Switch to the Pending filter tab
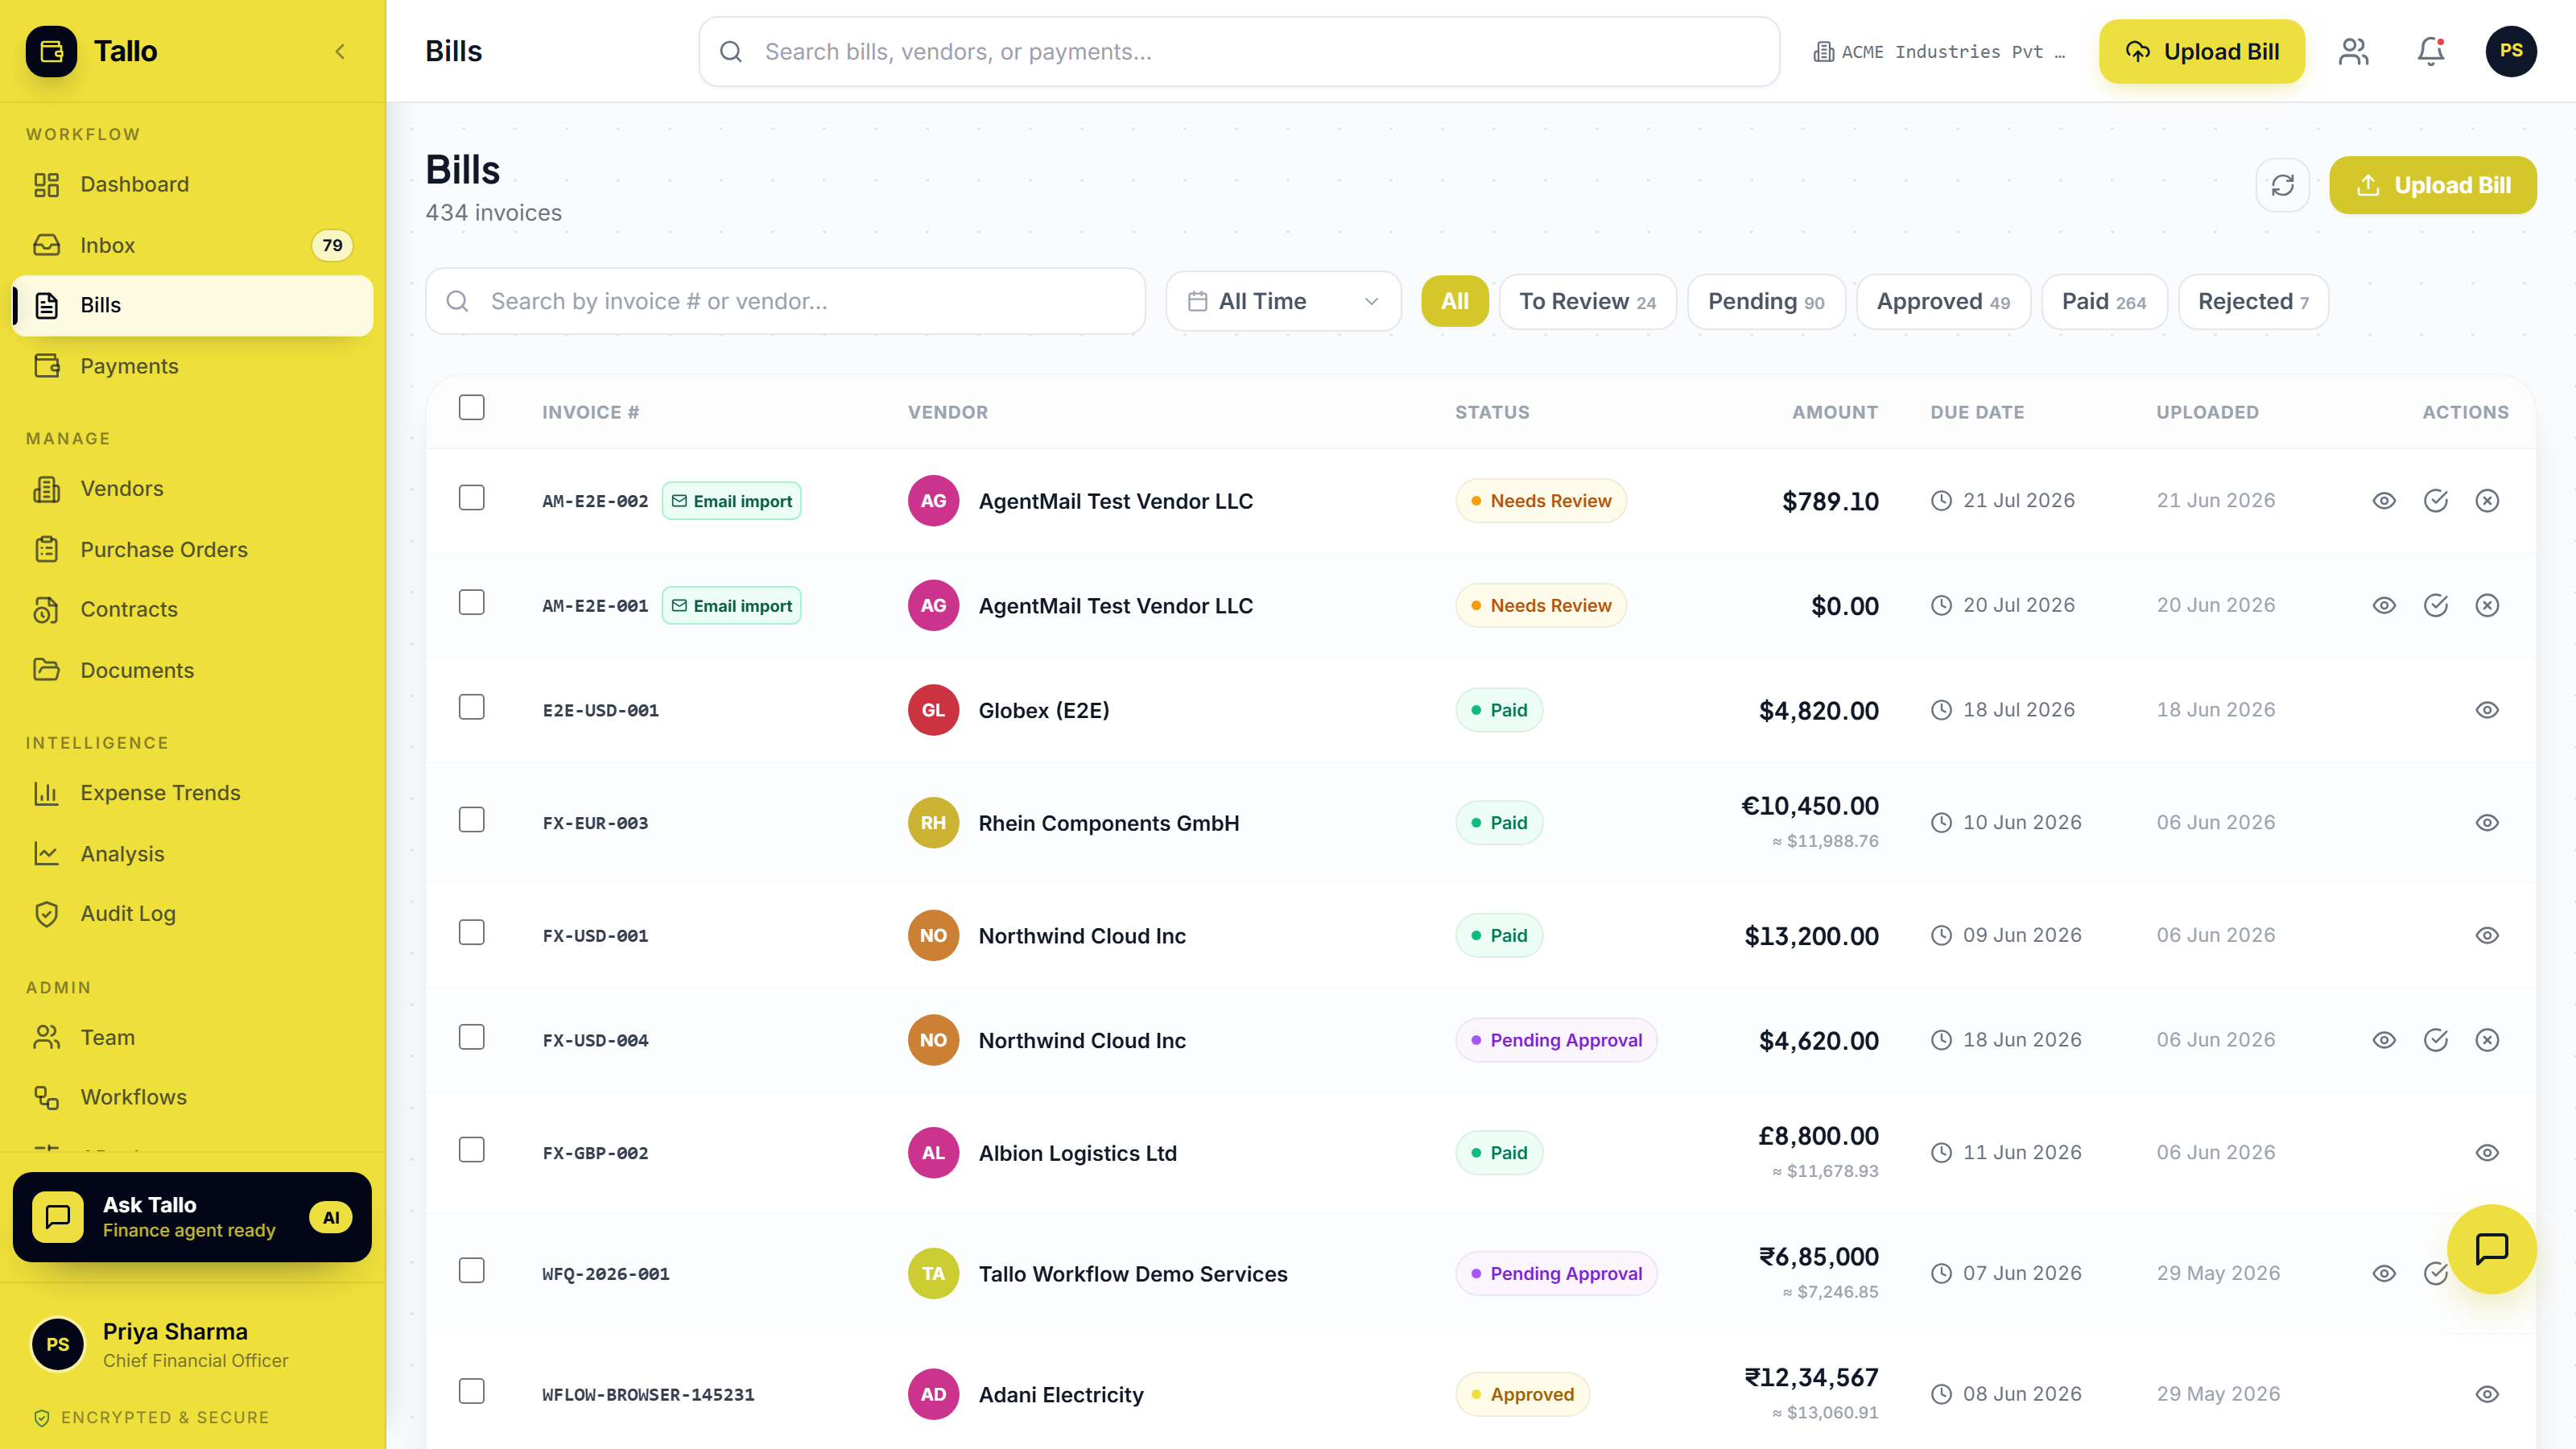This screenshot has width=2576, height=1449. click(1766, 301)
